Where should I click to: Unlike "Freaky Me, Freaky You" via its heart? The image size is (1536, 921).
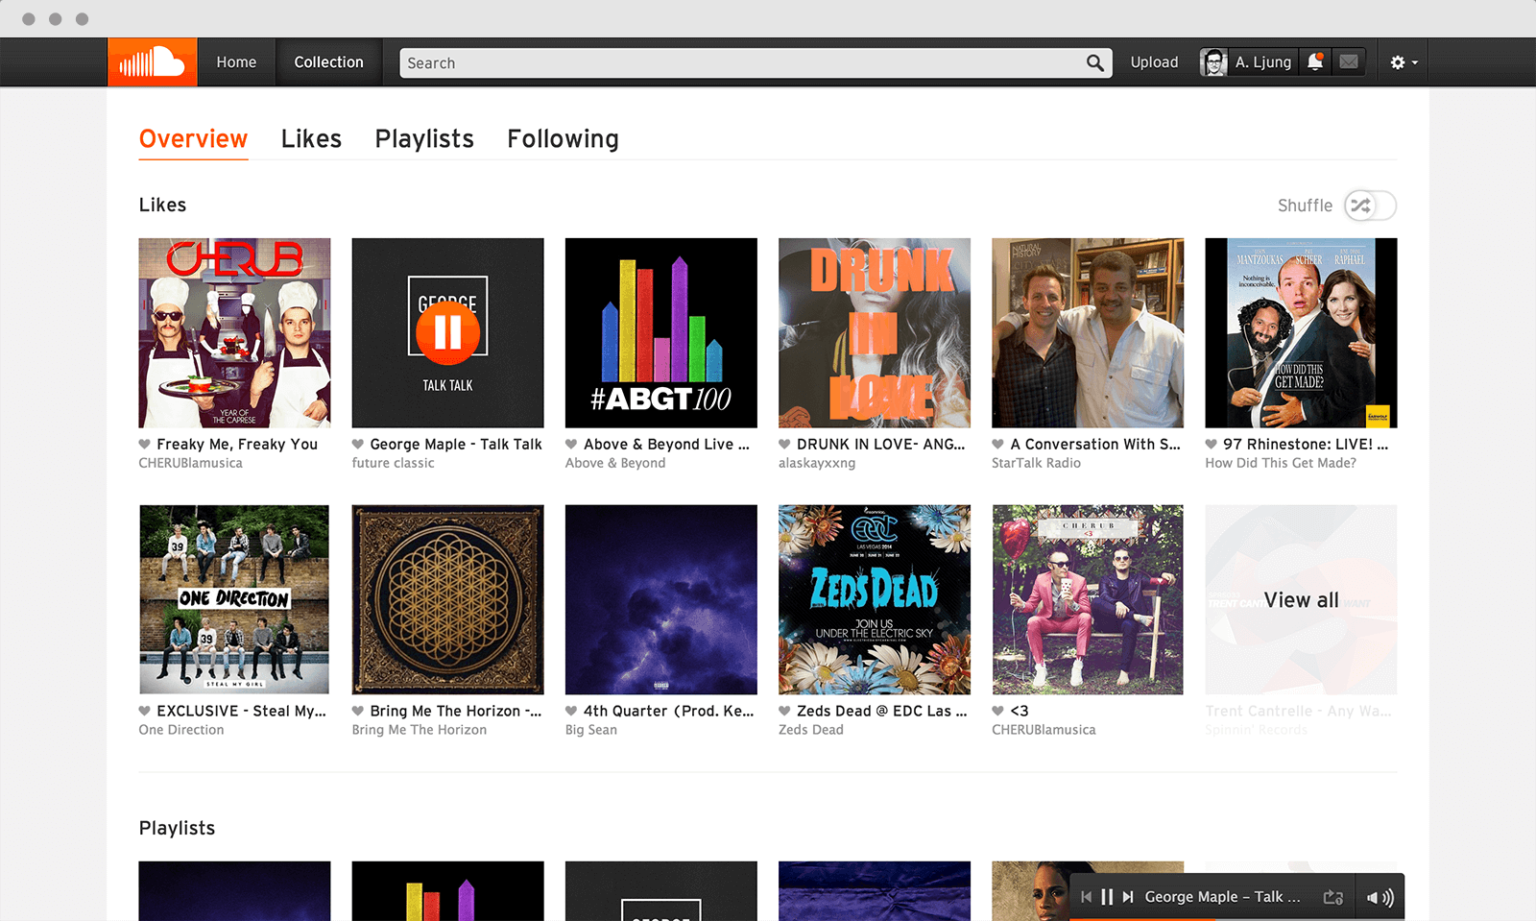pyautogui.click(x=143, y=444)
